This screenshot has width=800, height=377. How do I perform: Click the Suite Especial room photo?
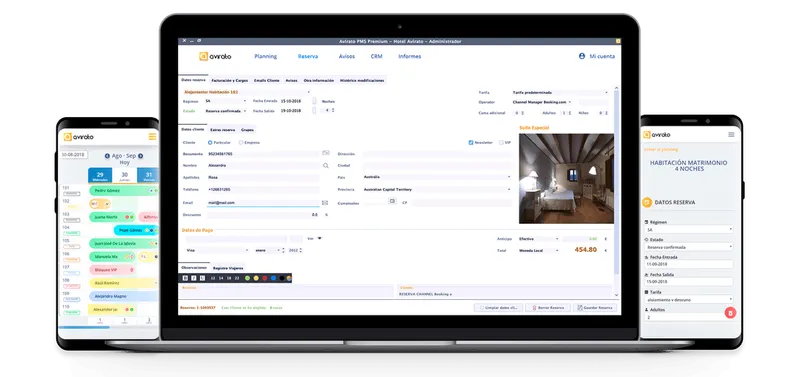click(x=566, y=179)
